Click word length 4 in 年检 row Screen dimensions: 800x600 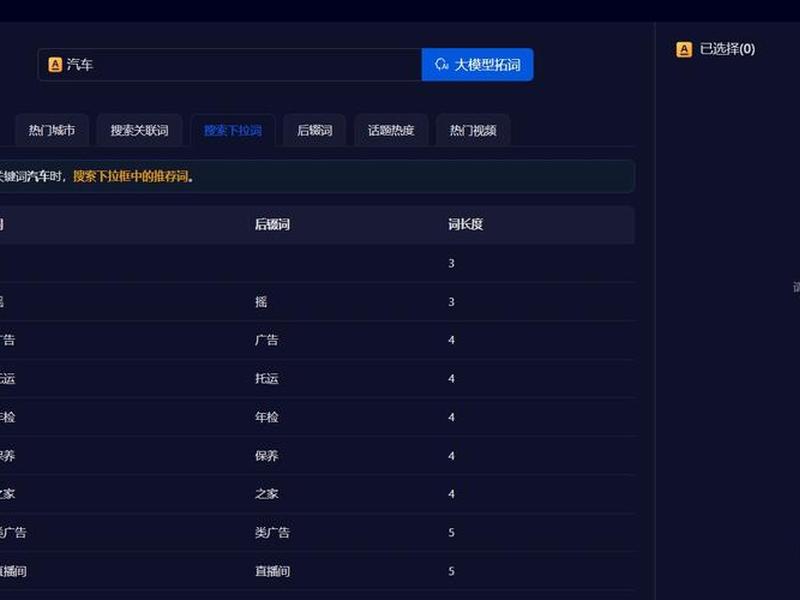451,417
